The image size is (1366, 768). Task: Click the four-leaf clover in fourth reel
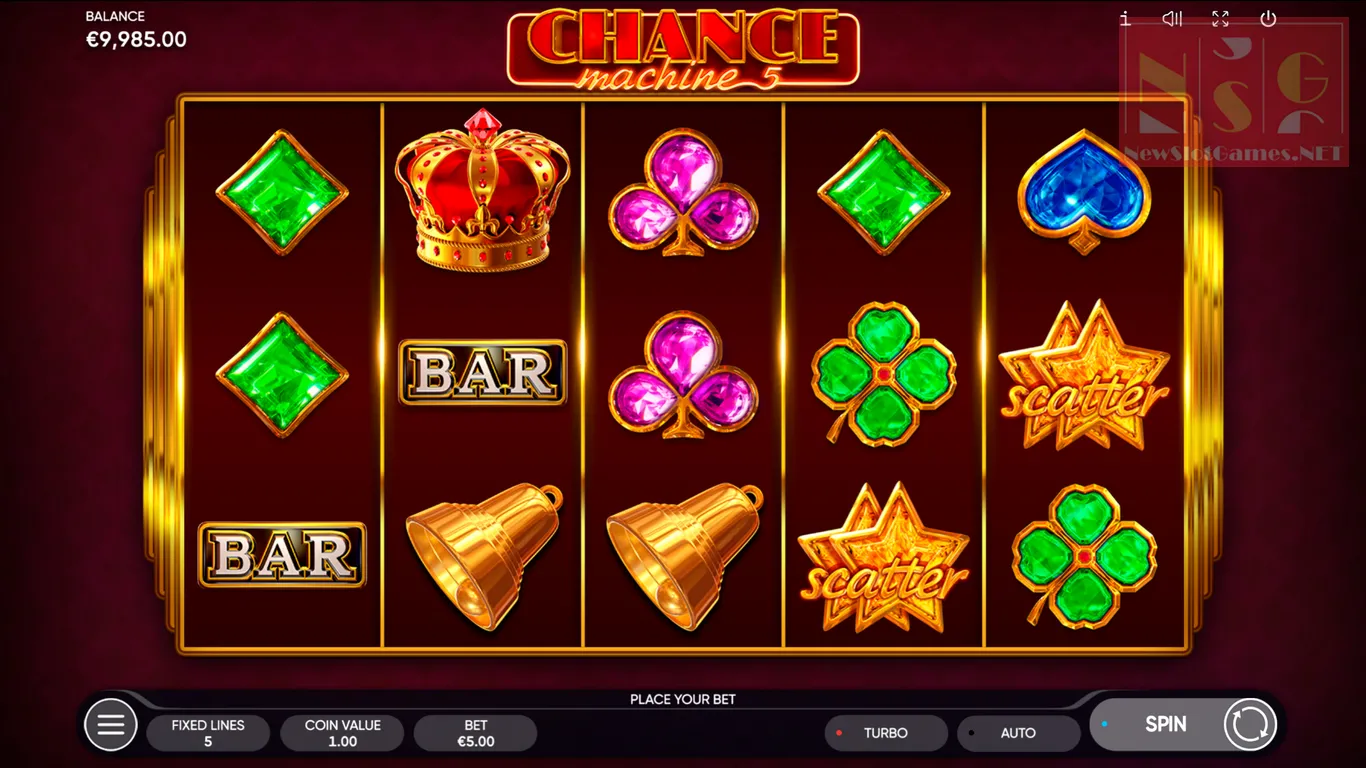[884, 373]
